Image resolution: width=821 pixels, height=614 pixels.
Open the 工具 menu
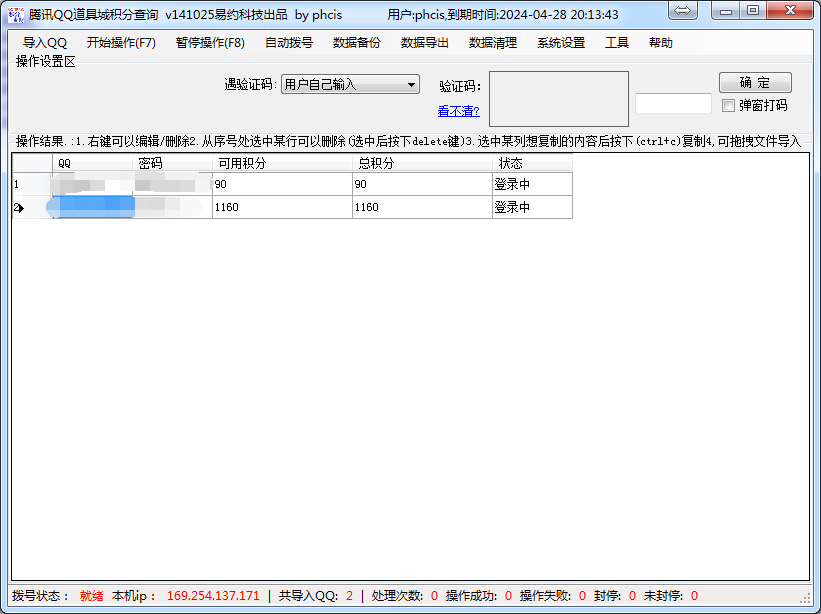[617, 43]
